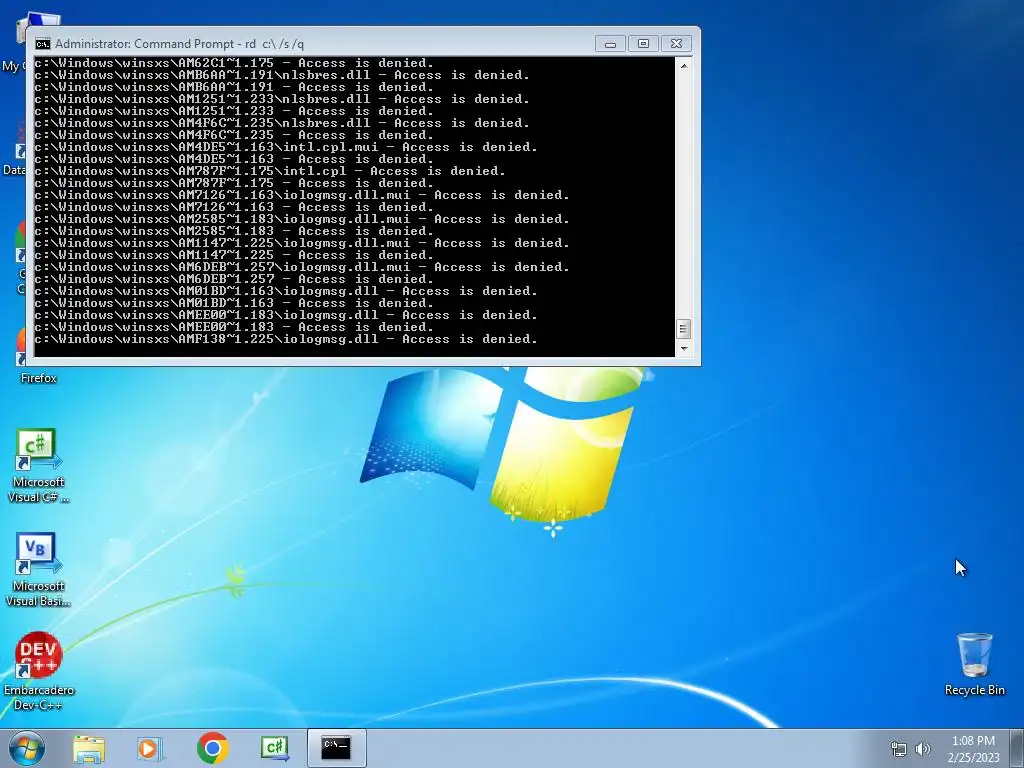Select the Embarcadero Dev-C++ desktop shortcut

pyautogui.click(x=39, y=671)
